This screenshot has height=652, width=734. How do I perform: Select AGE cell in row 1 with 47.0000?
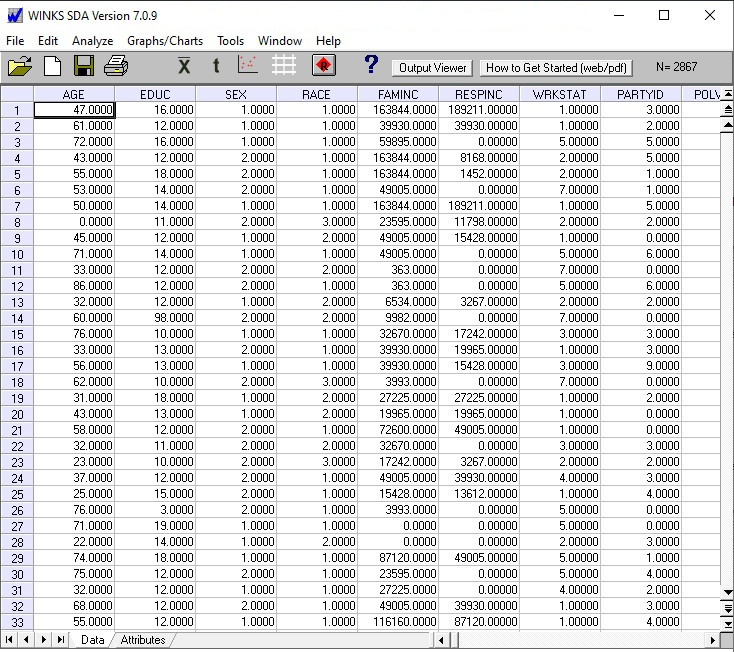click(x=74, y=110)
